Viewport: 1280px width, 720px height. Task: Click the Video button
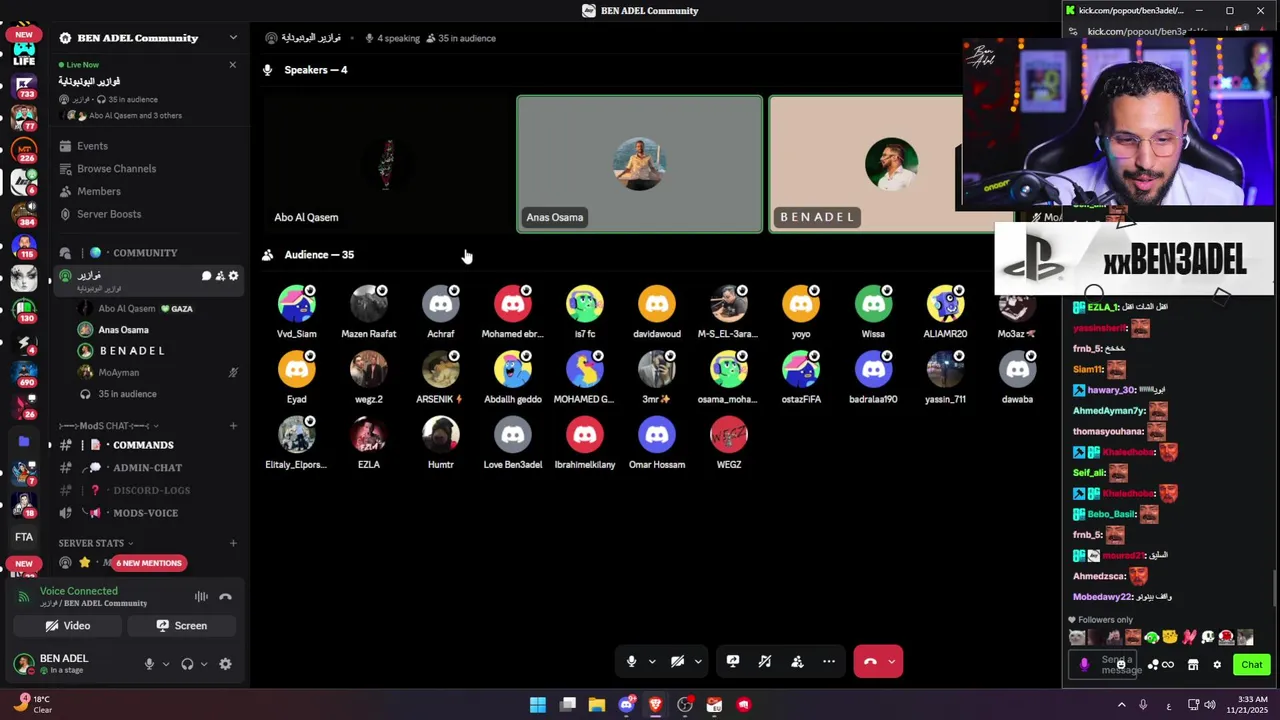(68, 626)
